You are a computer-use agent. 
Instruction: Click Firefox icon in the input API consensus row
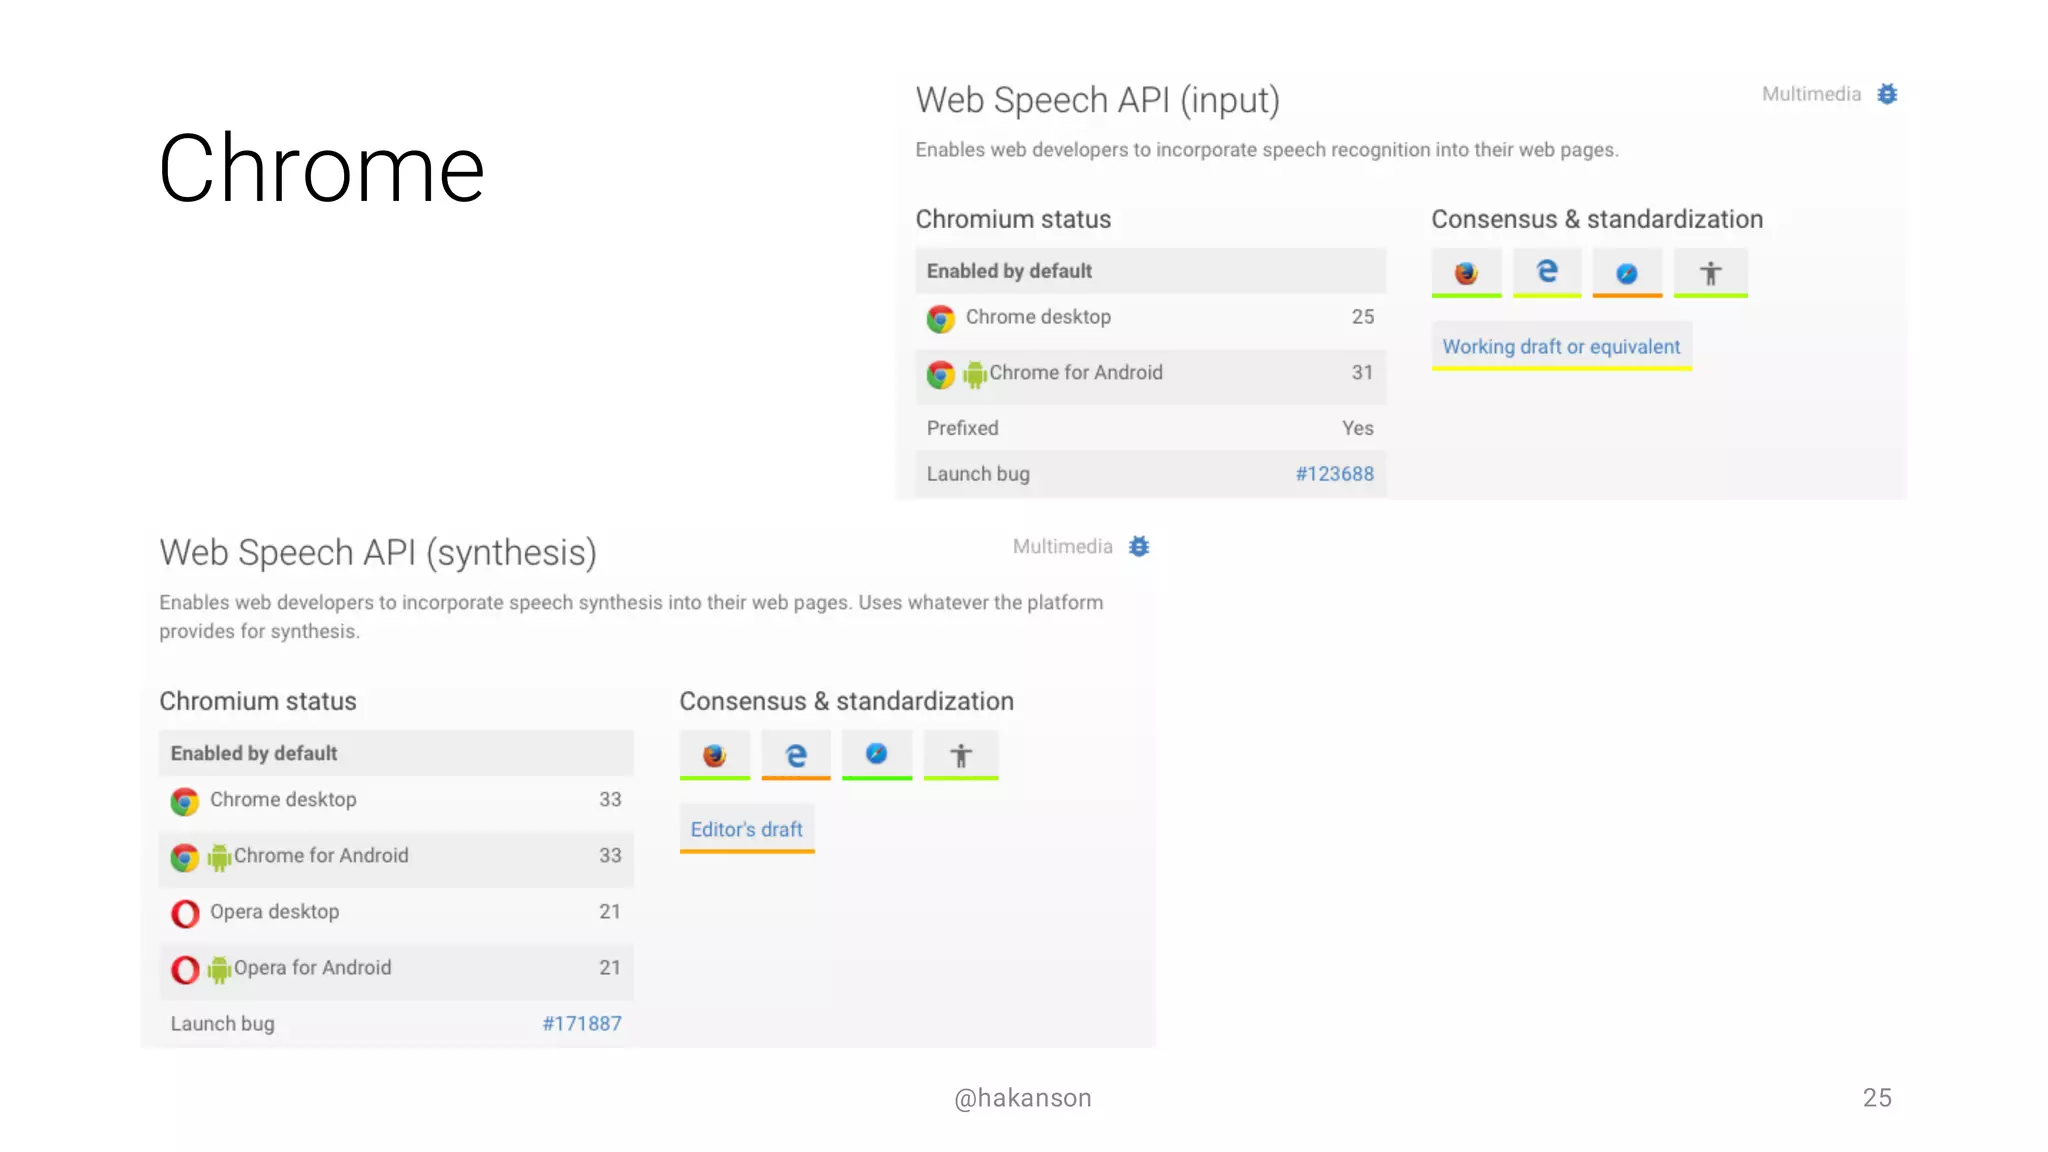click(1466, 273)
